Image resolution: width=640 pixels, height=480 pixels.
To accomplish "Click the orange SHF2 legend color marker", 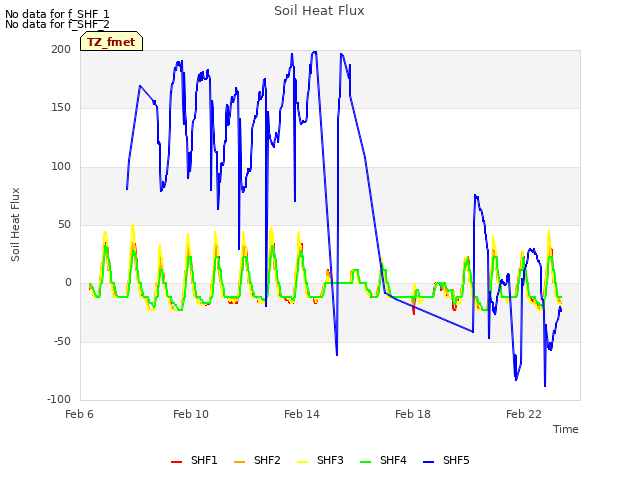I will pyautogui.click(x=239, y=462).
